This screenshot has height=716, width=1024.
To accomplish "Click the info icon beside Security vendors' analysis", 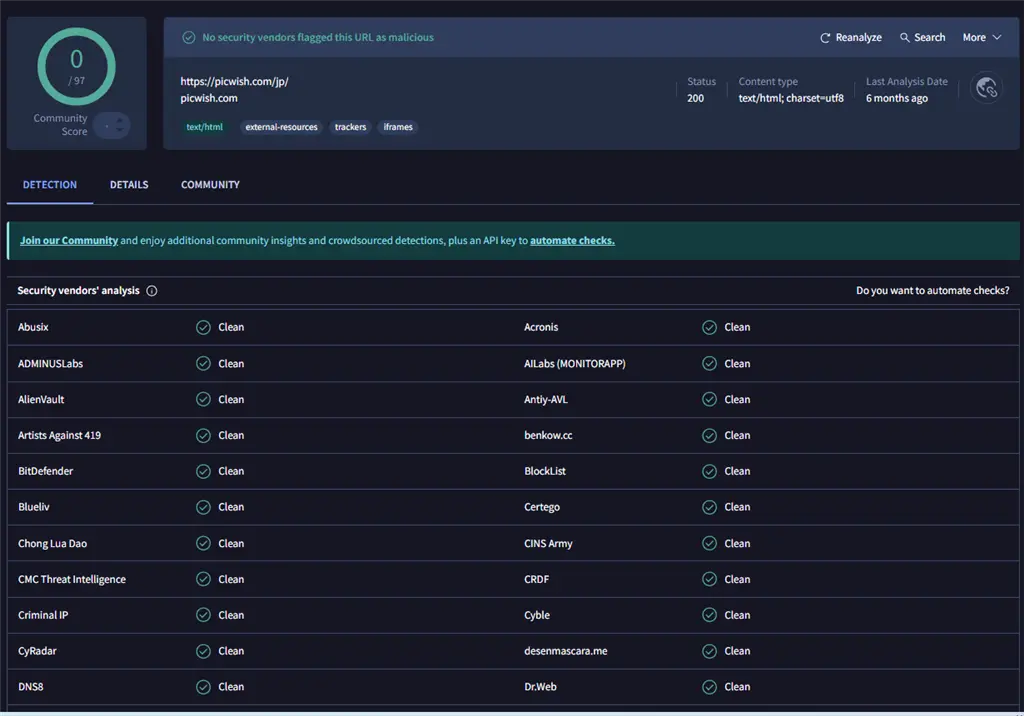I will (x=152, y=291).
